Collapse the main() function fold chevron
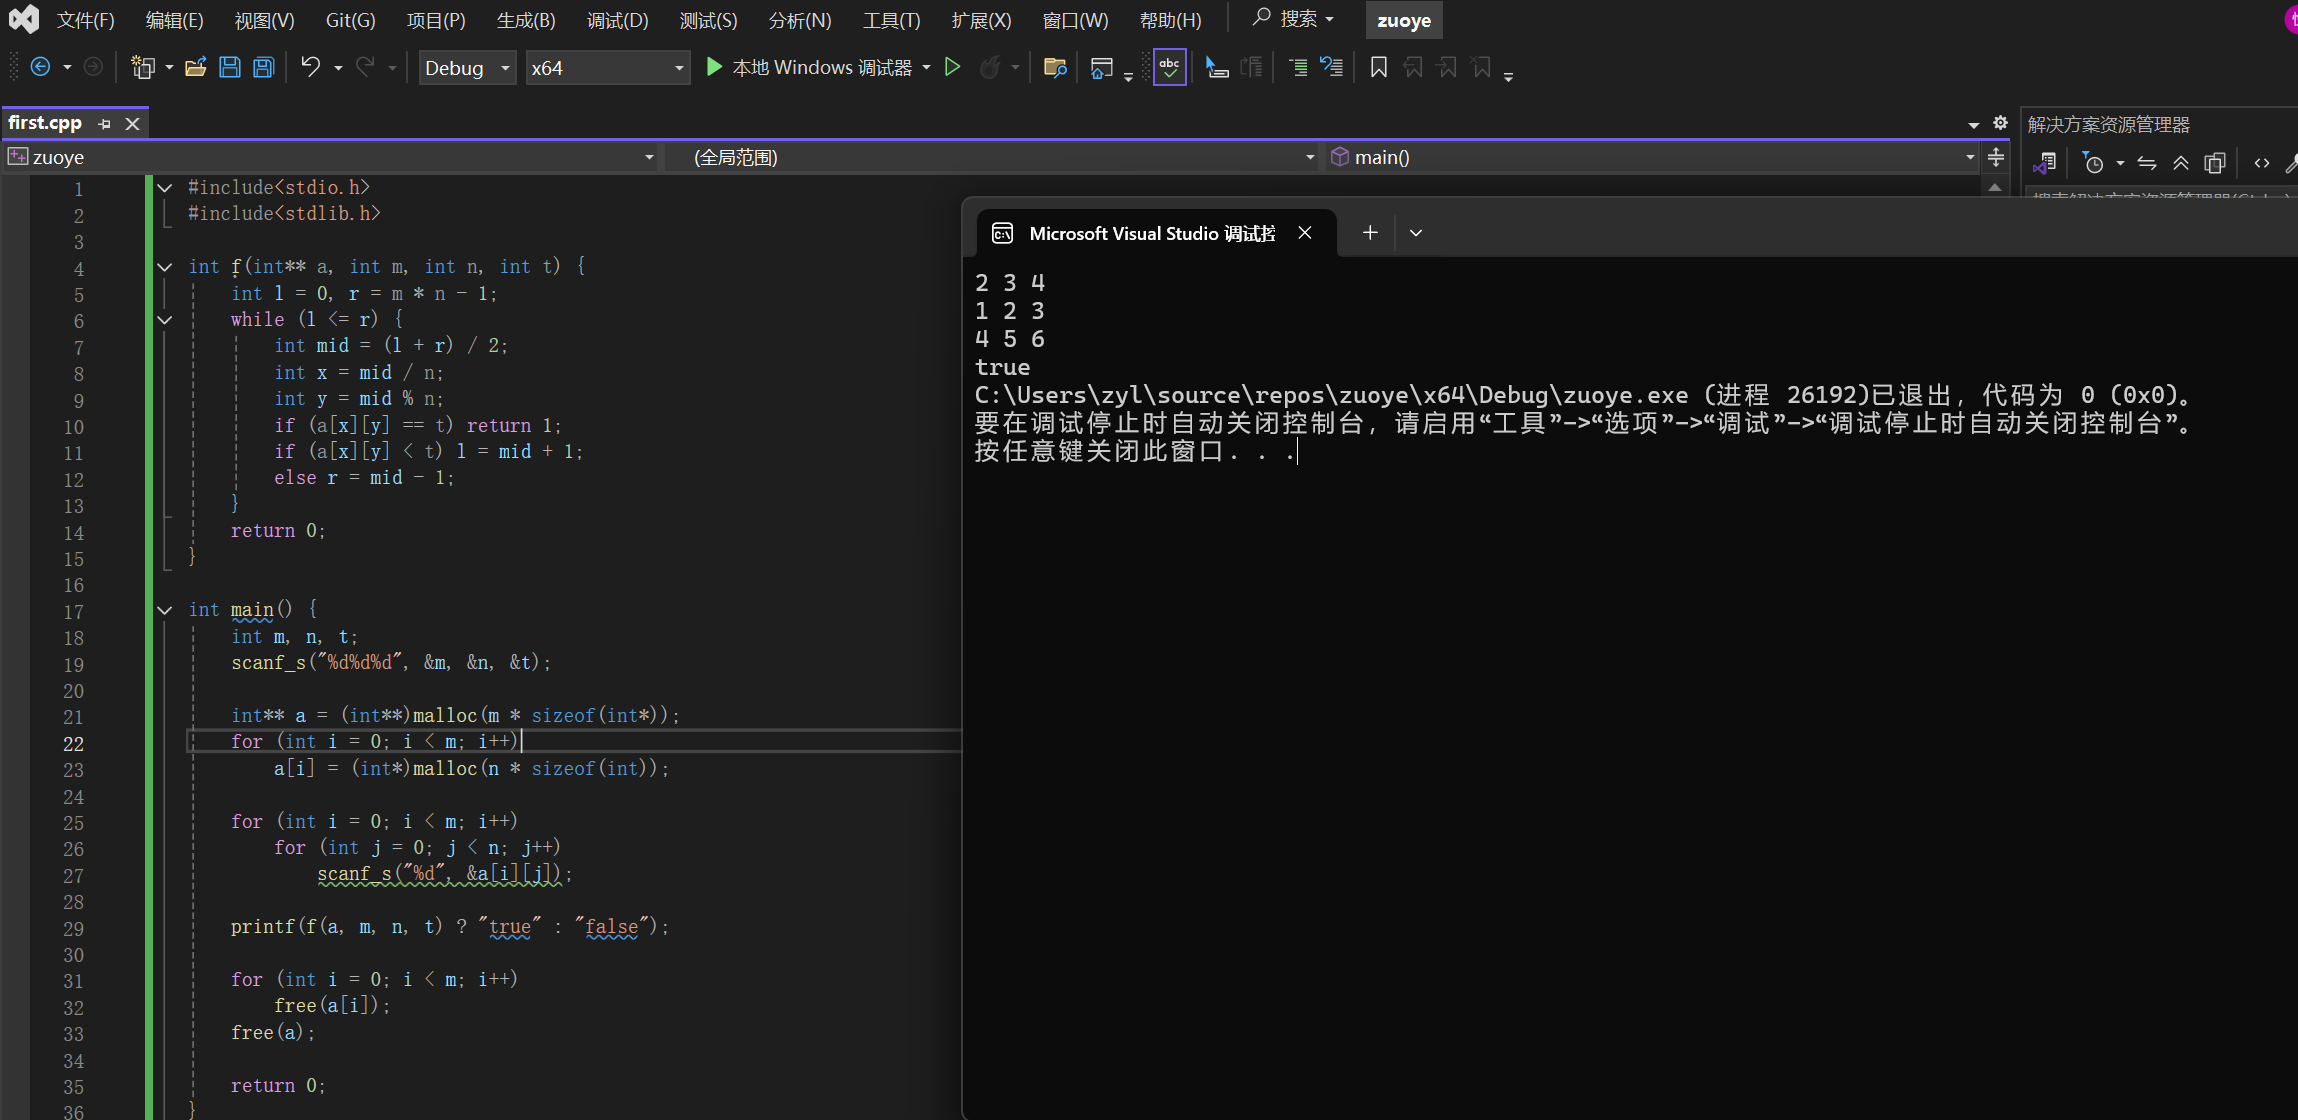Image resolution: width=2298 pixels, height=1120 pixels. point(165,610)
